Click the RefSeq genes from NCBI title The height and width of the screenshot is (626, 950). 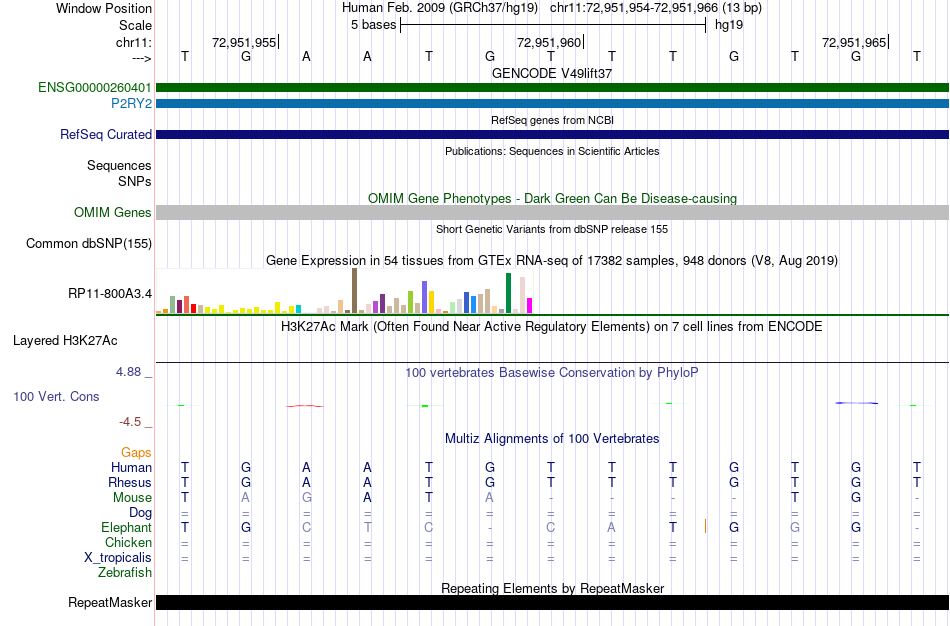point(552,120)
